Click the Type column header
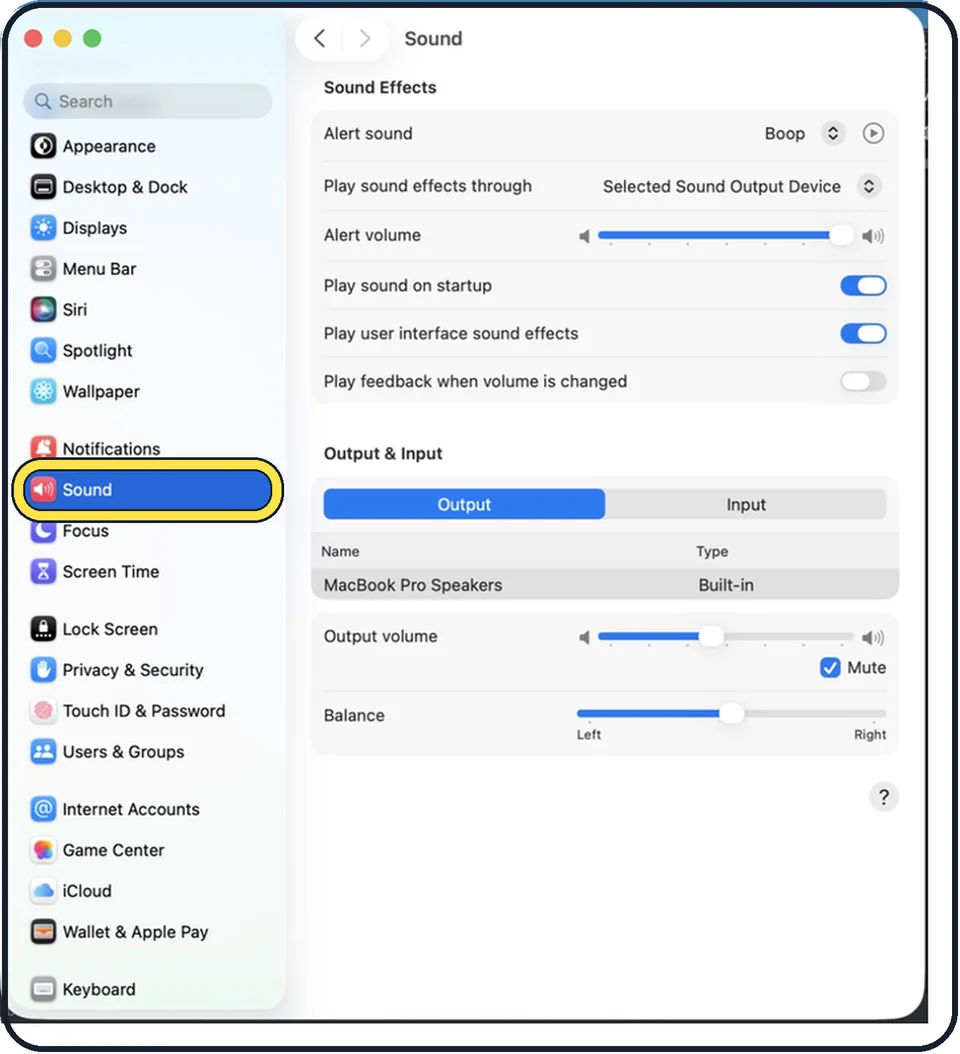Viewport: 960px width, 1054px height. pos(712,551)
